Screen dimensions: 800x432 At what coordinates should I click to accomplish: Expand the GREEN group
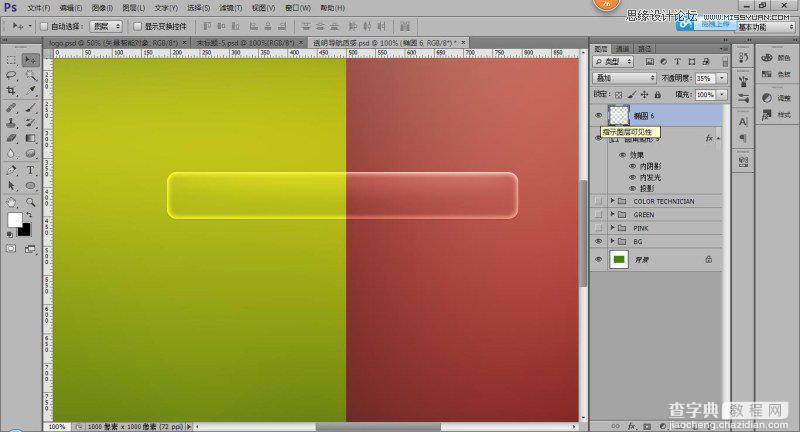(612, 215)
